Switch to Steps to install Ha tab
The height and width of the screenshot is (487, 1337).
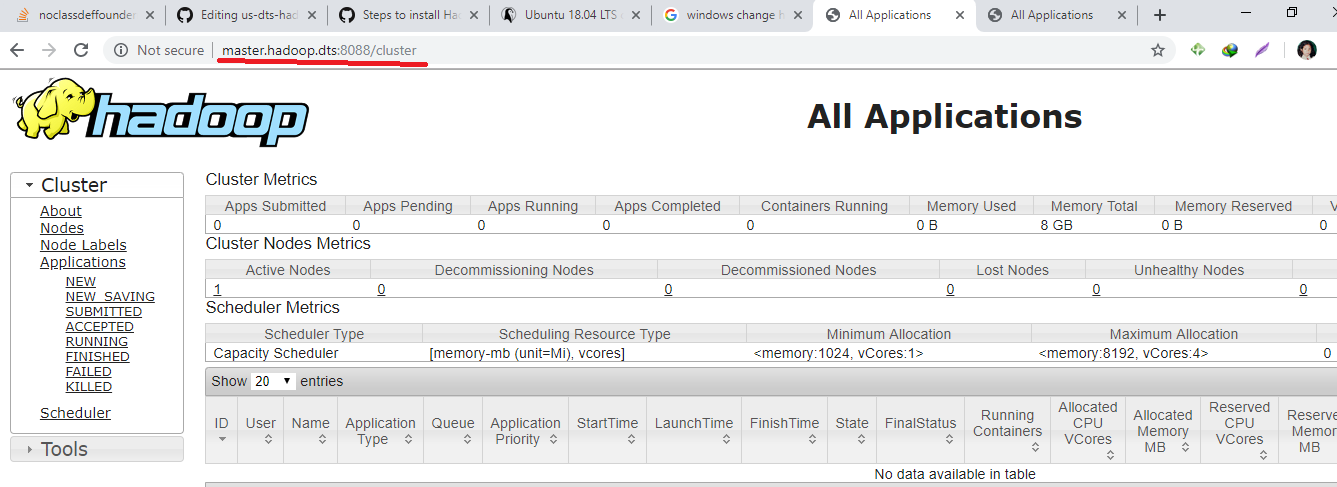(x=410, y=15)
